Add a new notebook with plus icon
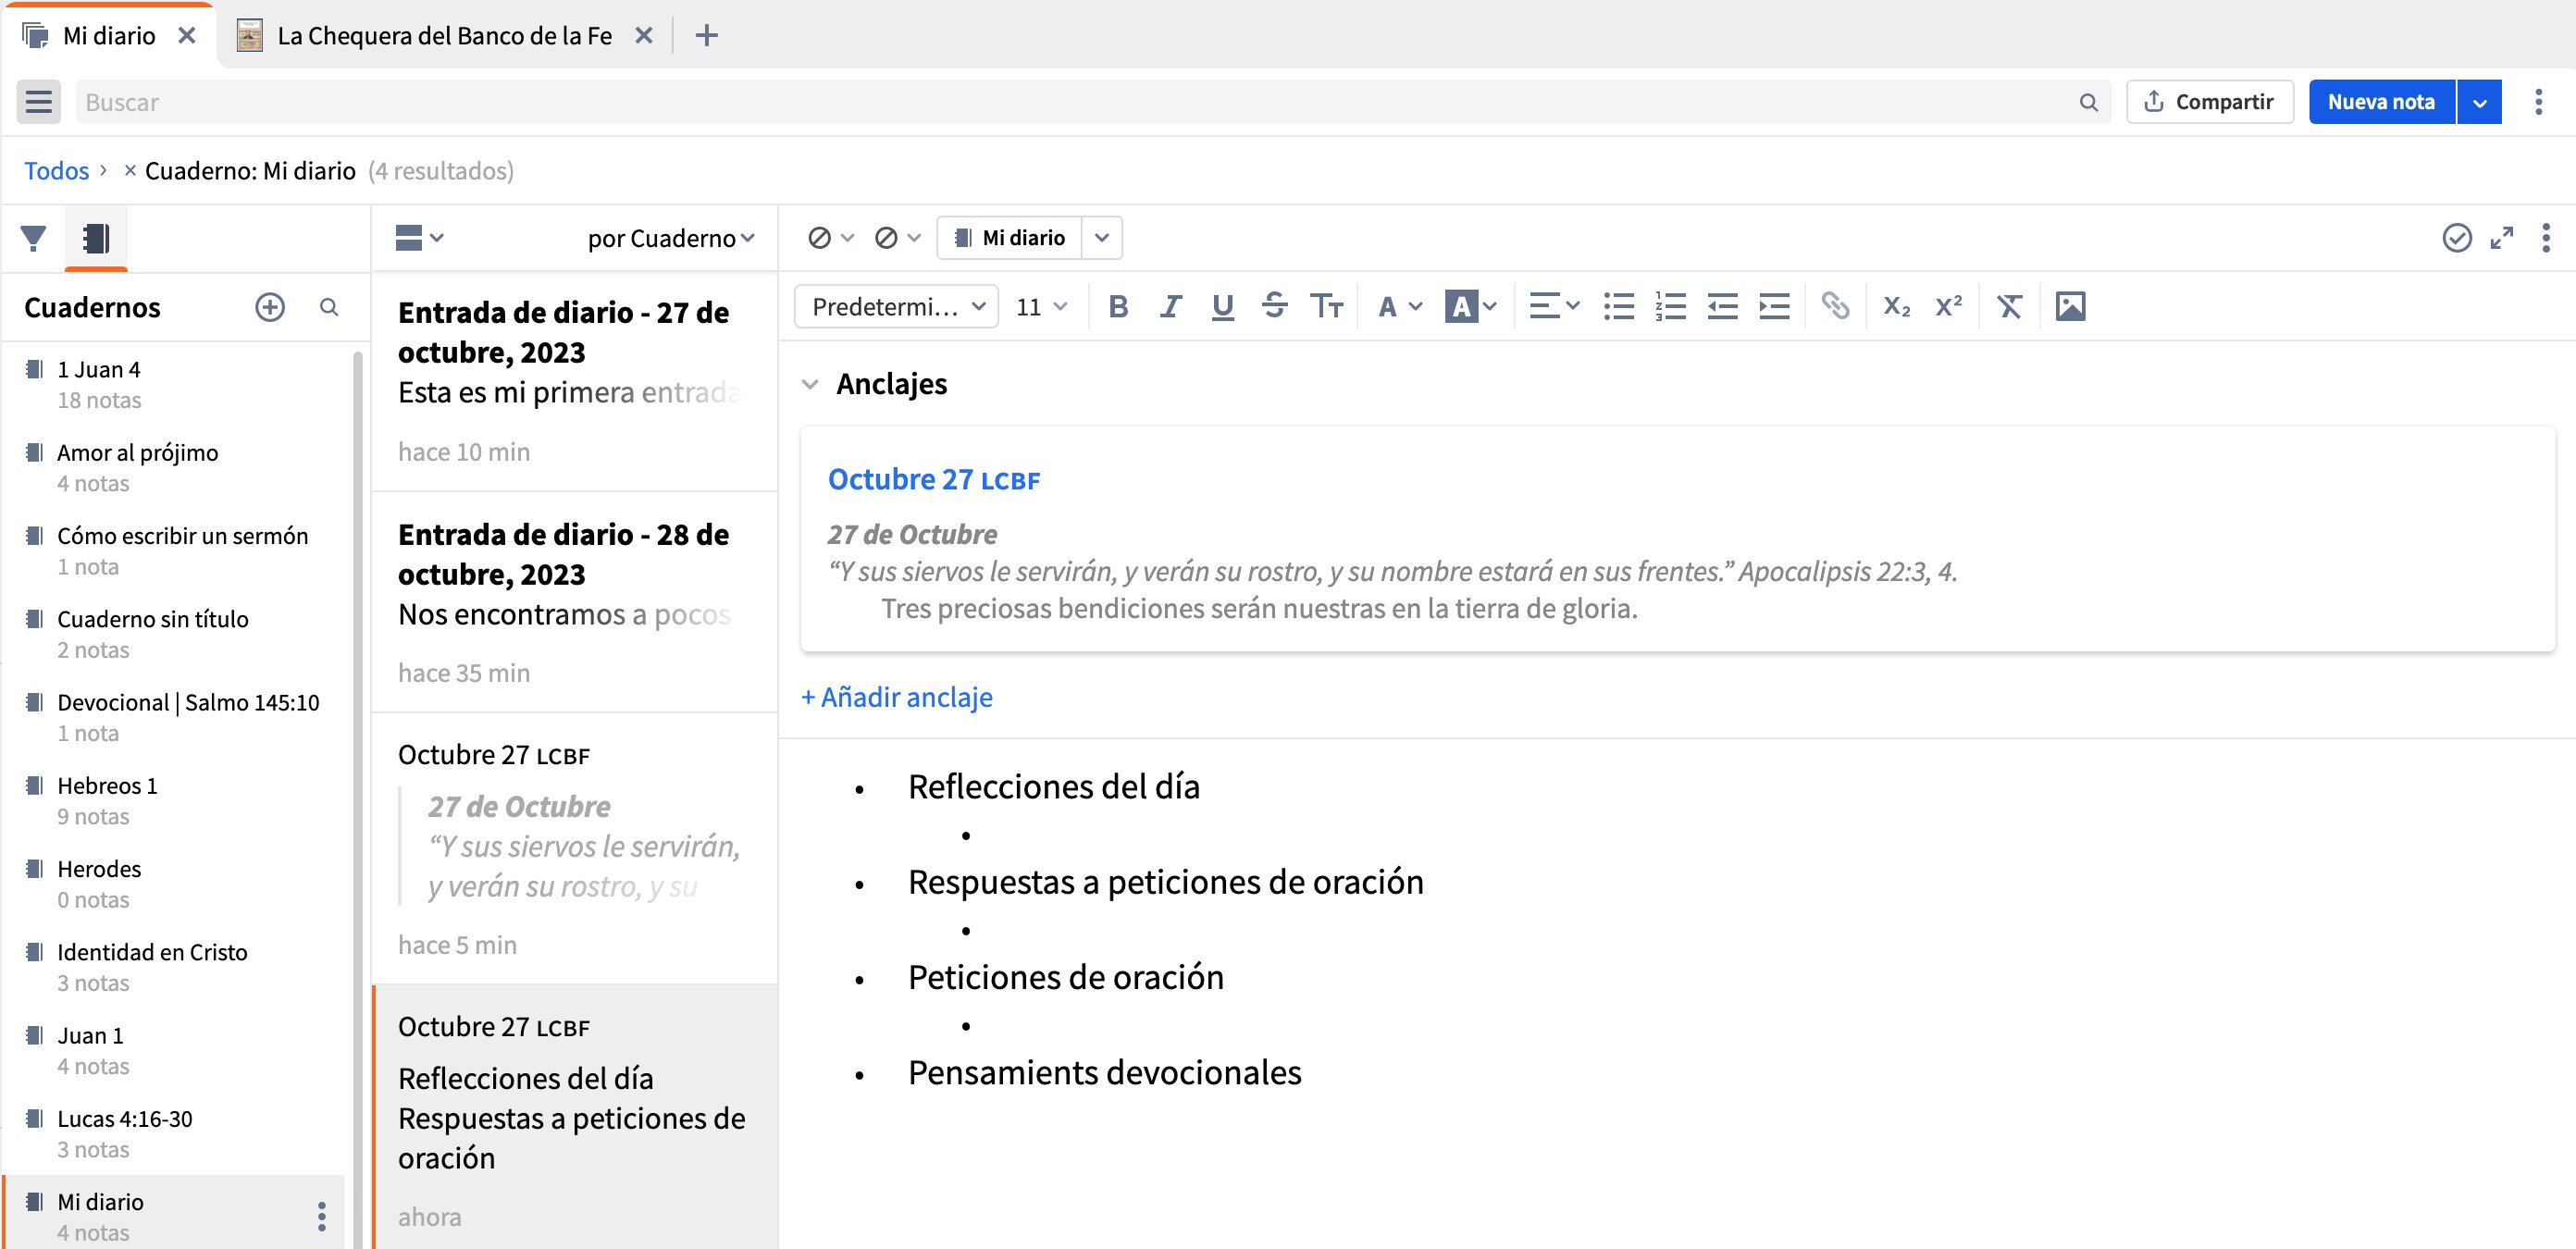 (270, 307)
